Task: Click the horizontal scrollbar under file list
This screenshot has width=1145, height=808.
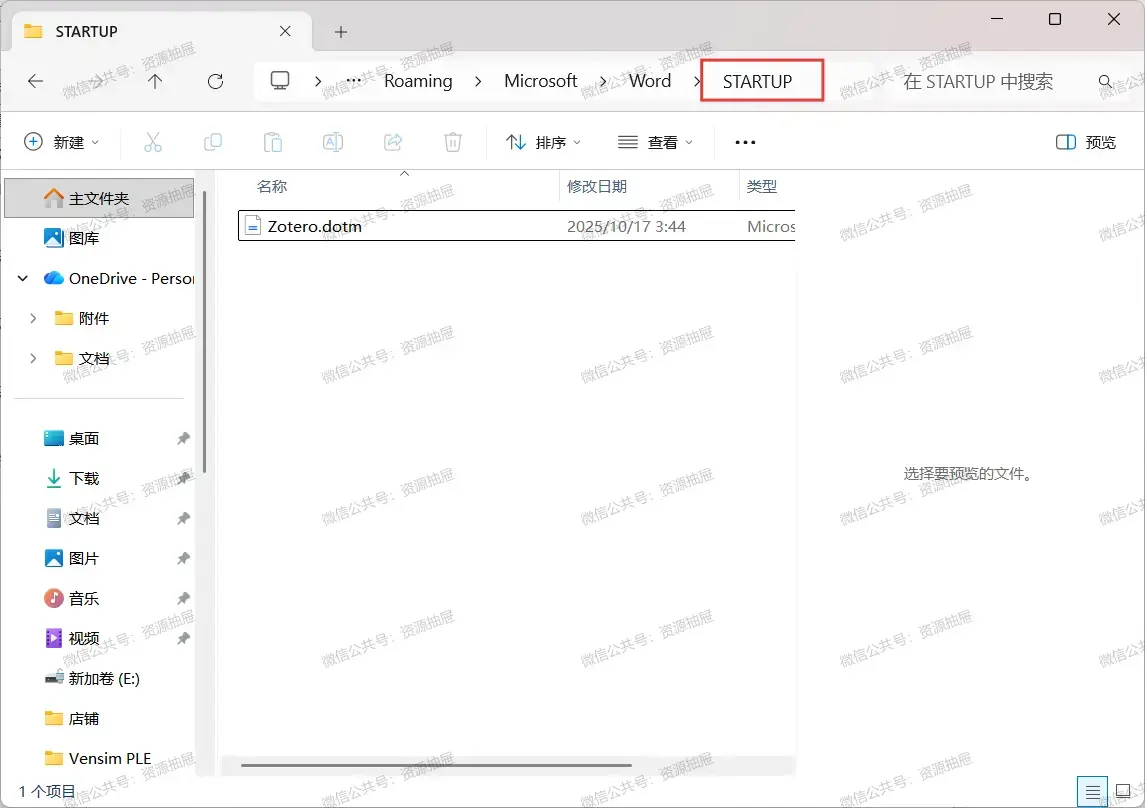Action: coord(436,765)
